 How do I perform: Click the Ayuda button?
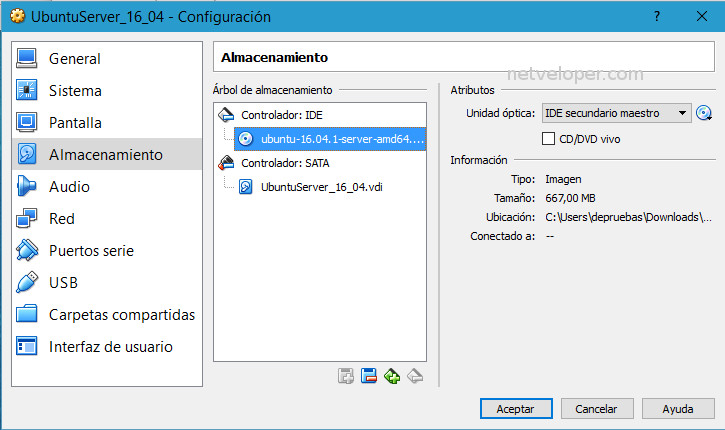678,409
